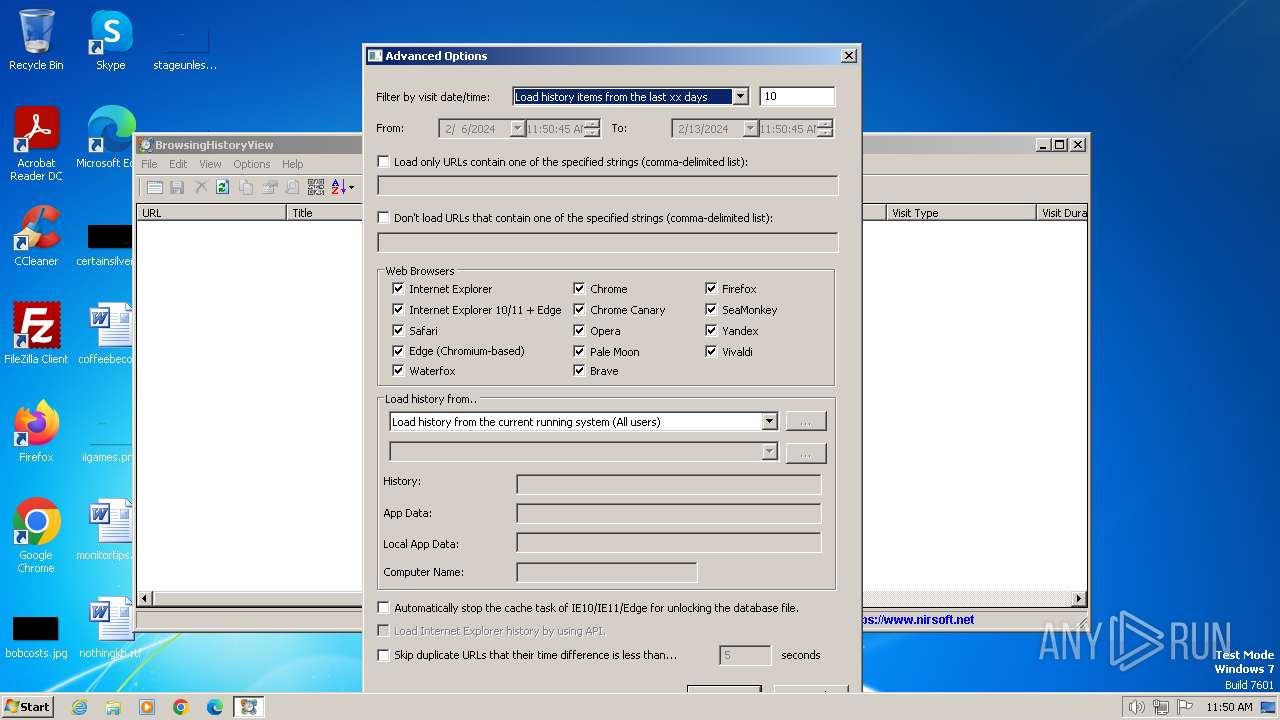The image size is (1280, 720).
Task: Click media player icon in taskbar
Action: pyautogui.click(x=147, y=707)
